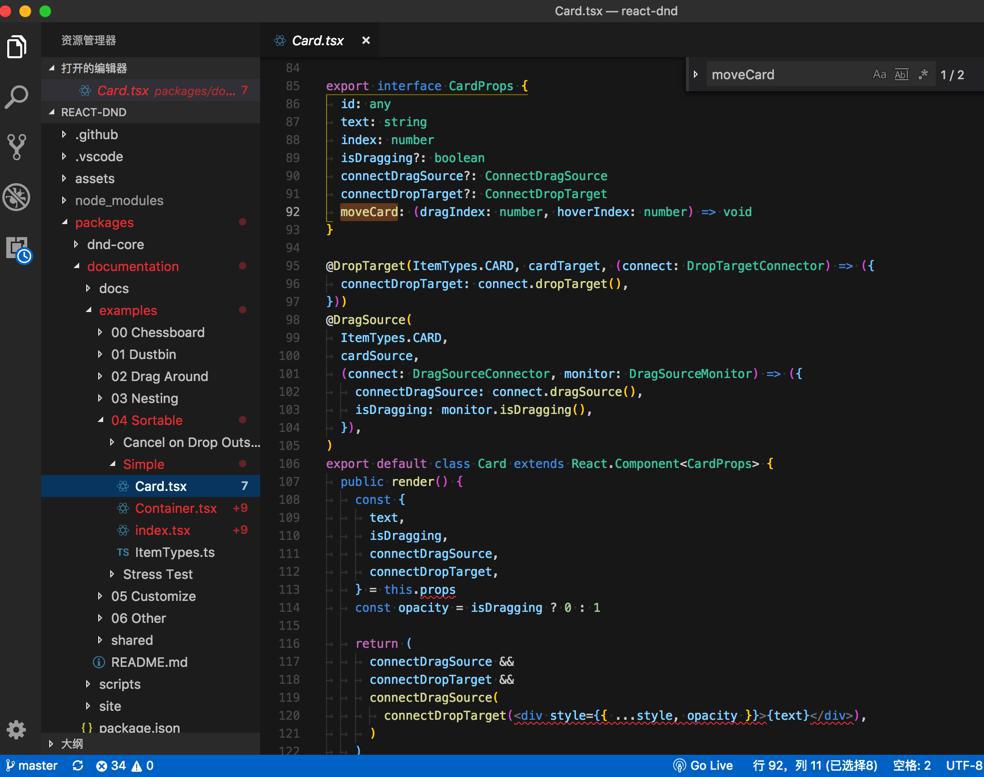The width and height of the screenshot is (984, 777).
Task: Toggle Match Case in find widget
Action: pyautogui.click(x=879, y=75)
